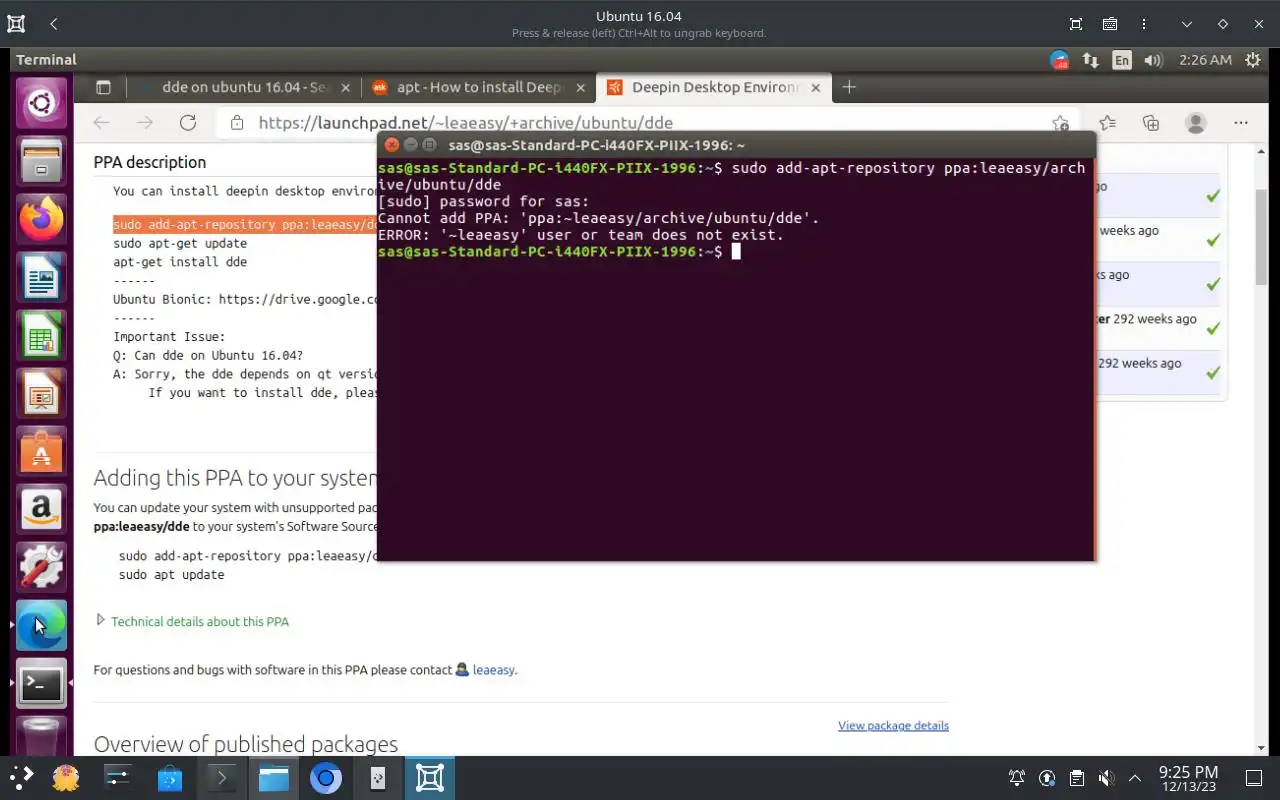Click the 'sudo apt update' line

(x=171, y=575)
